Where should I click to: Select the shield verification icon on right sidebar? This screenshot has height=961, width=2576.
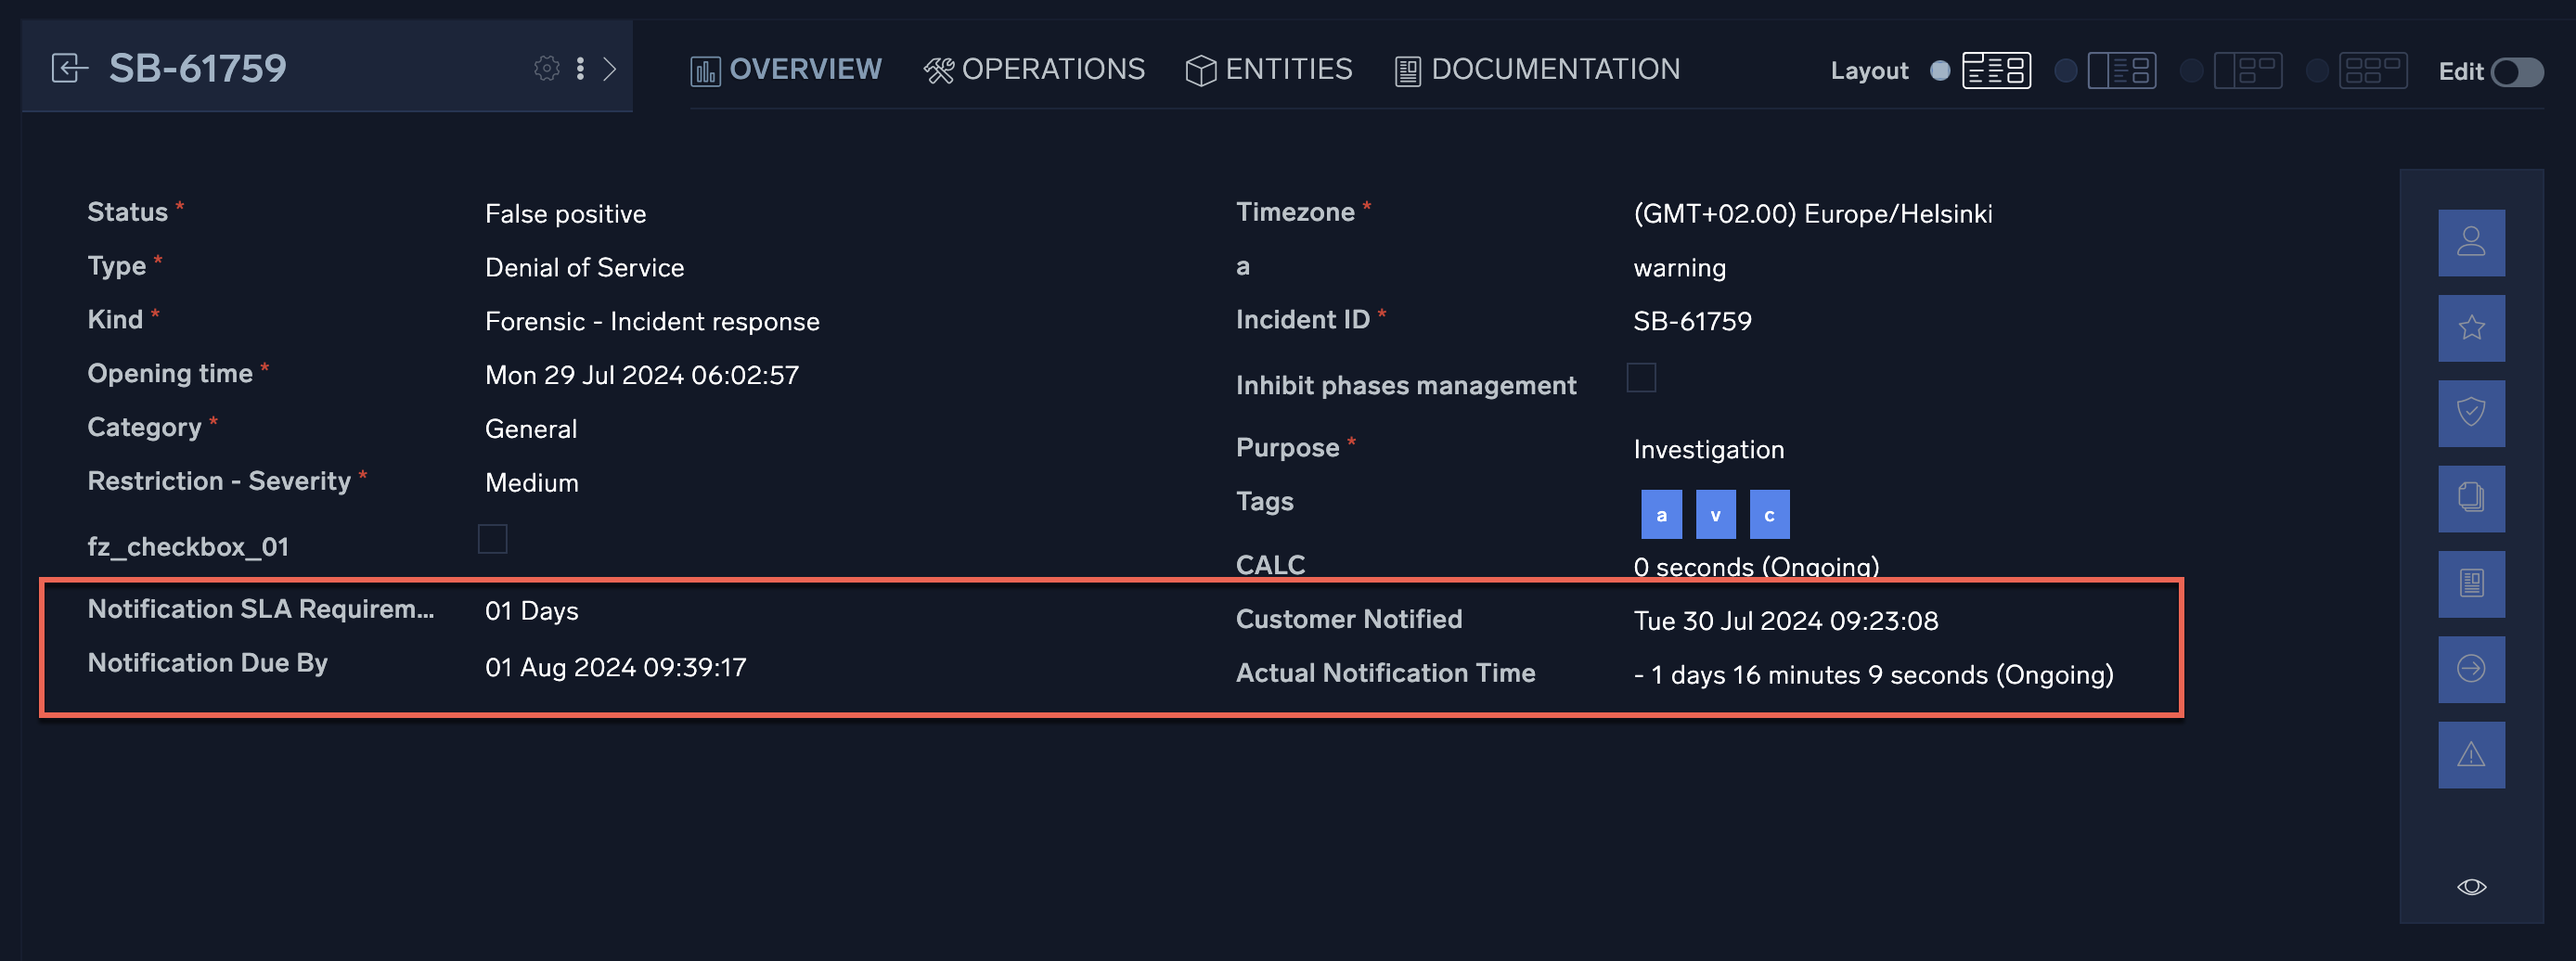tap(2471, 413)
